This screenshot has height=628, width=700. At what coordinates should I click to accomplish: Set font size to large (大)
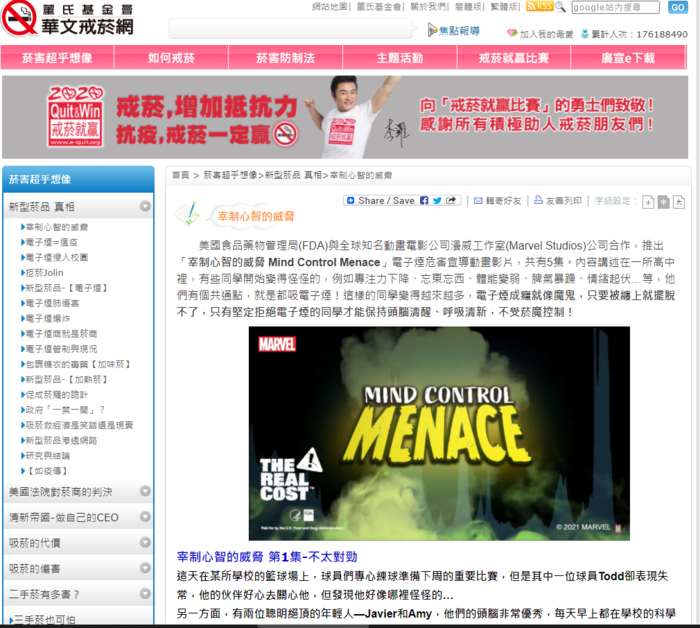point(679,202)
